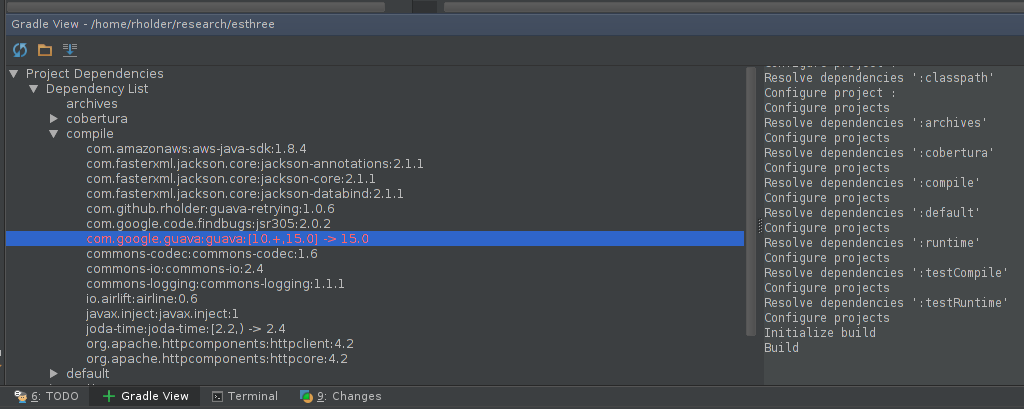Click the Changes tab icon

click(x=306, y=396)
